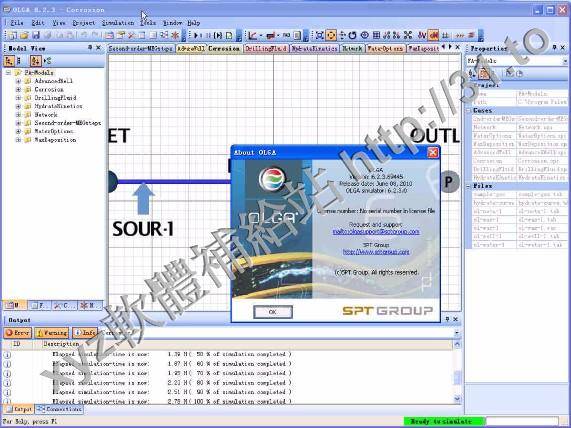The width and height of the screenshot is (571, 428).
Task: Click the zoom-to-fit icon in view toolbar
Action: [320, 35]
